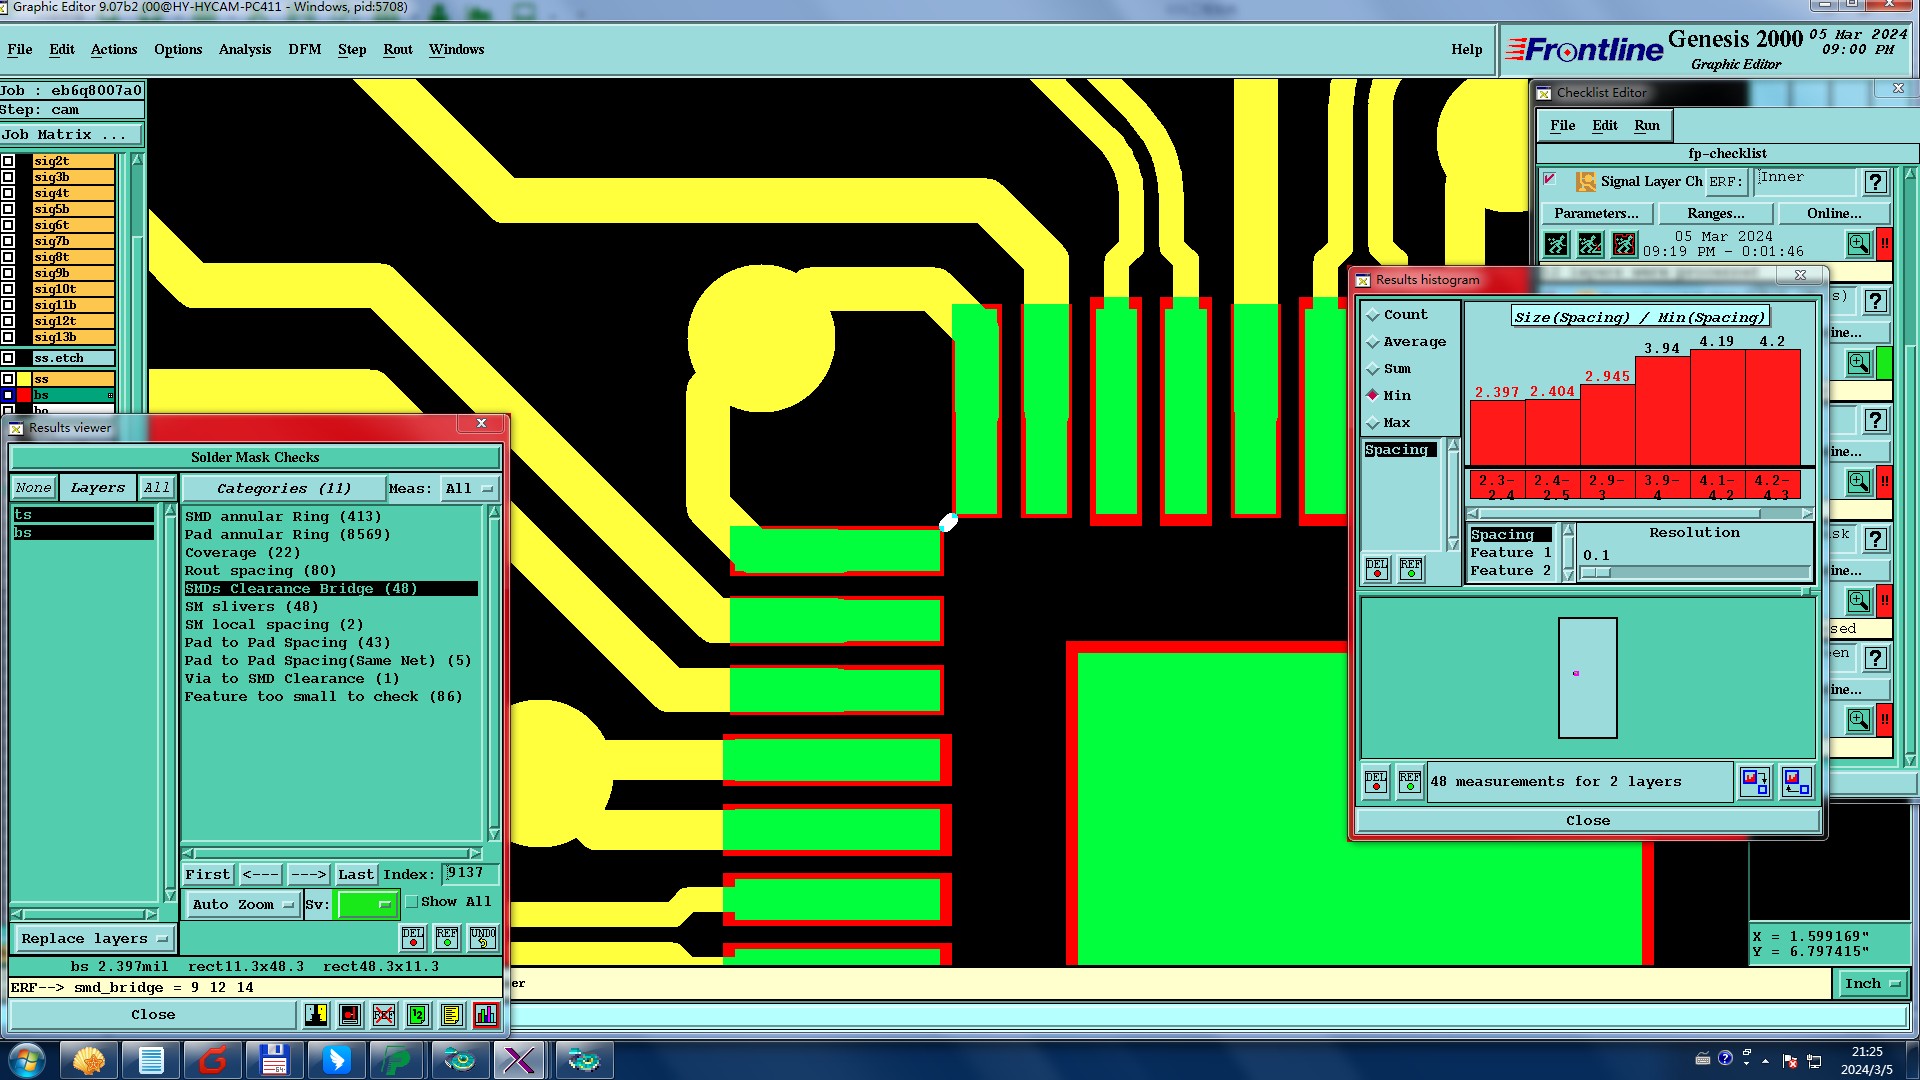Open the Inch units dropdown
1920x1080 pixels.
[x=1872, y=984]
